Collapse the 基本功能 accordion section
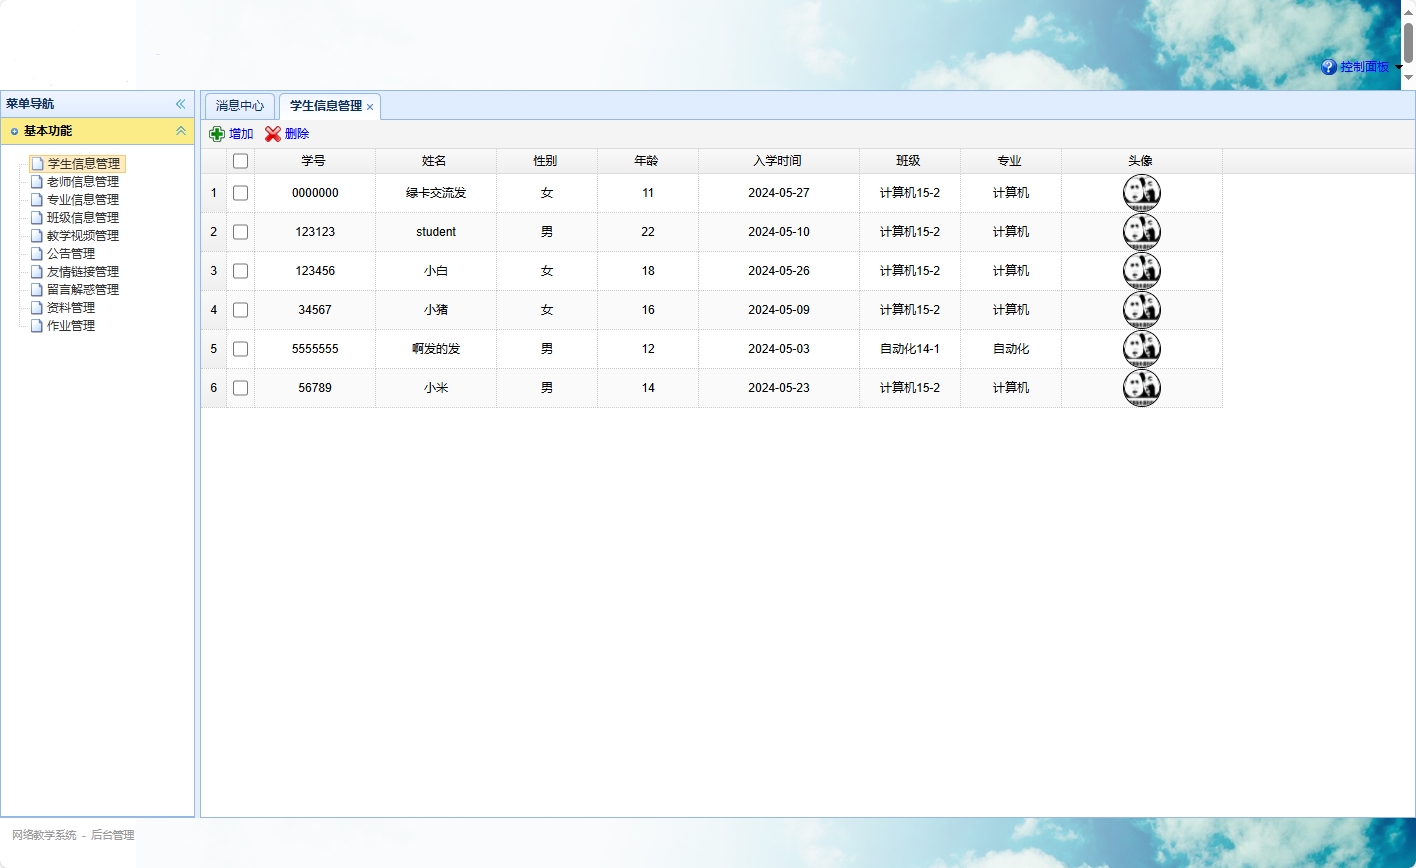Image resolution: width=1416 pixels, height=868 pixels. tap(181, 131)
